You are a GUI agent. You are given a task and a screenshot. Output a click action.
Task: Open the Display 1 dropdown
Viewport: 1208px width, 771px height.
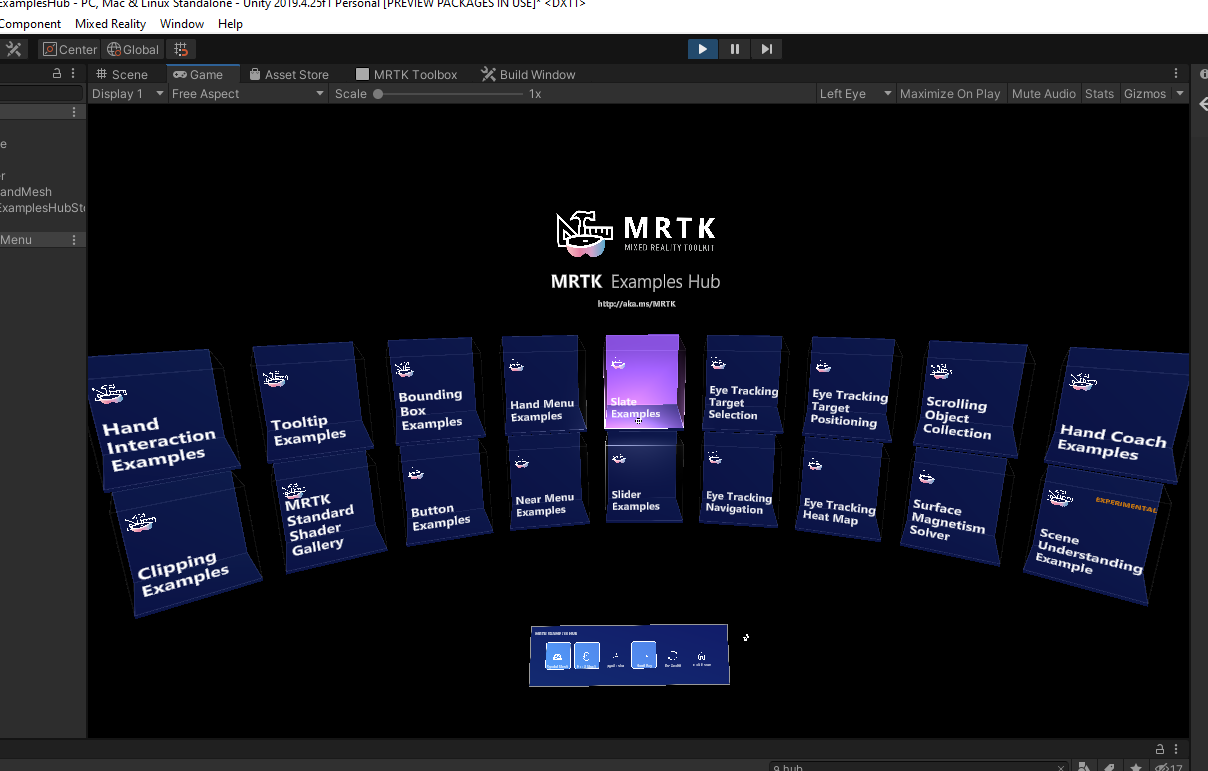(128, 94)
